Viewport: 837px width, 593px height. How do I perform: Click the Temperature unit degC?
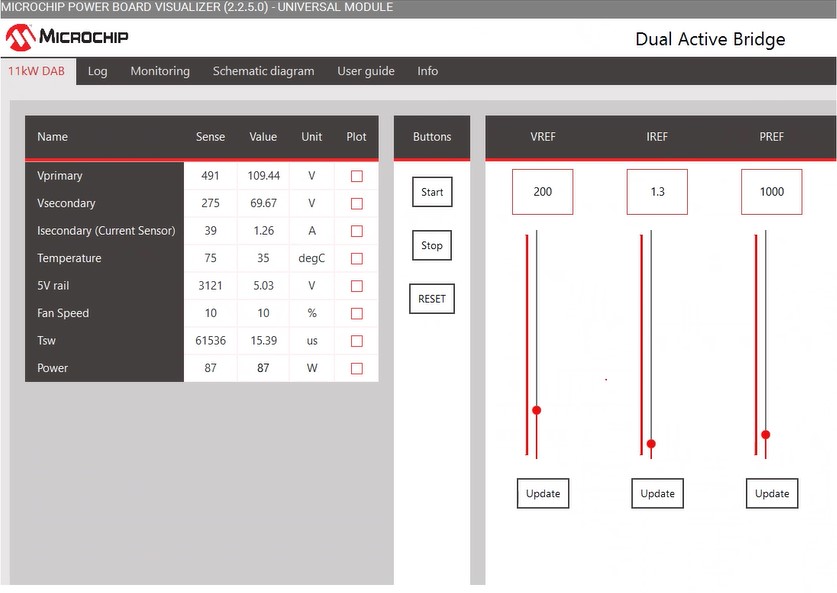click(312, 258)
